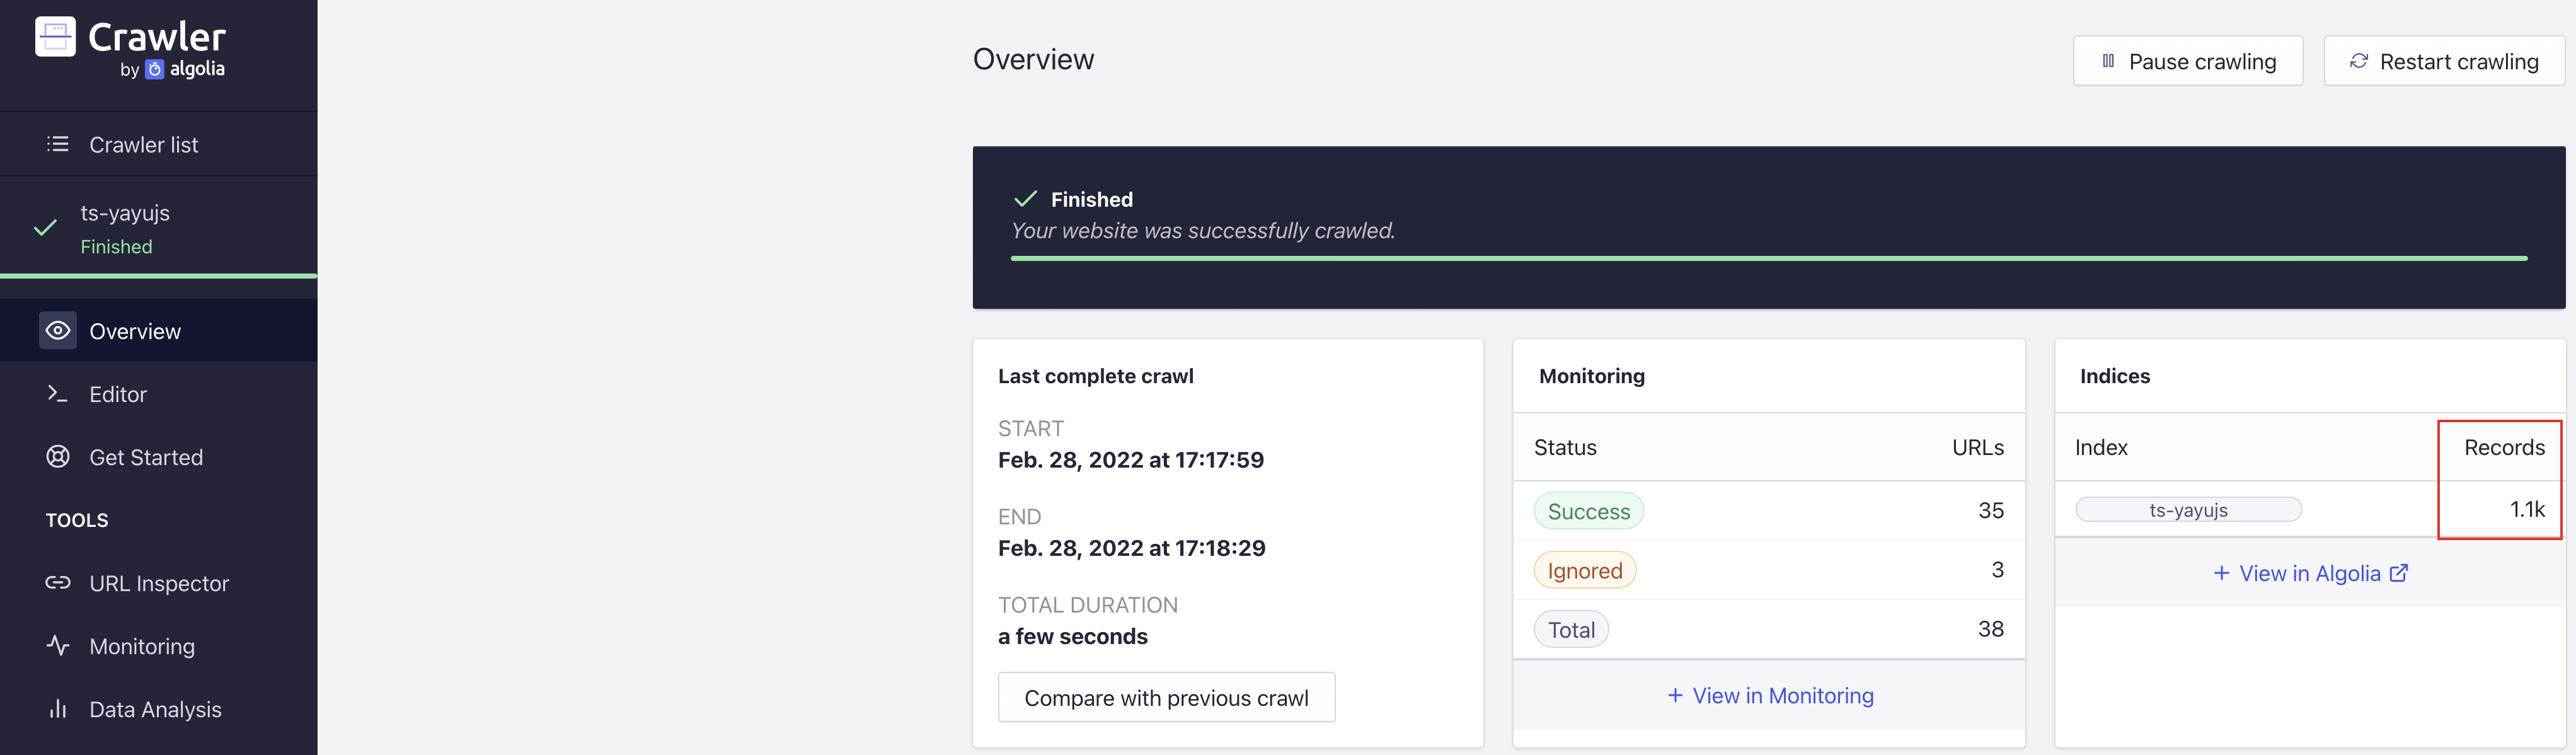Click the 1.1k records value
Image resolution: width=2576 pixels, height=755 pixels.
[x=2527, y=509]
